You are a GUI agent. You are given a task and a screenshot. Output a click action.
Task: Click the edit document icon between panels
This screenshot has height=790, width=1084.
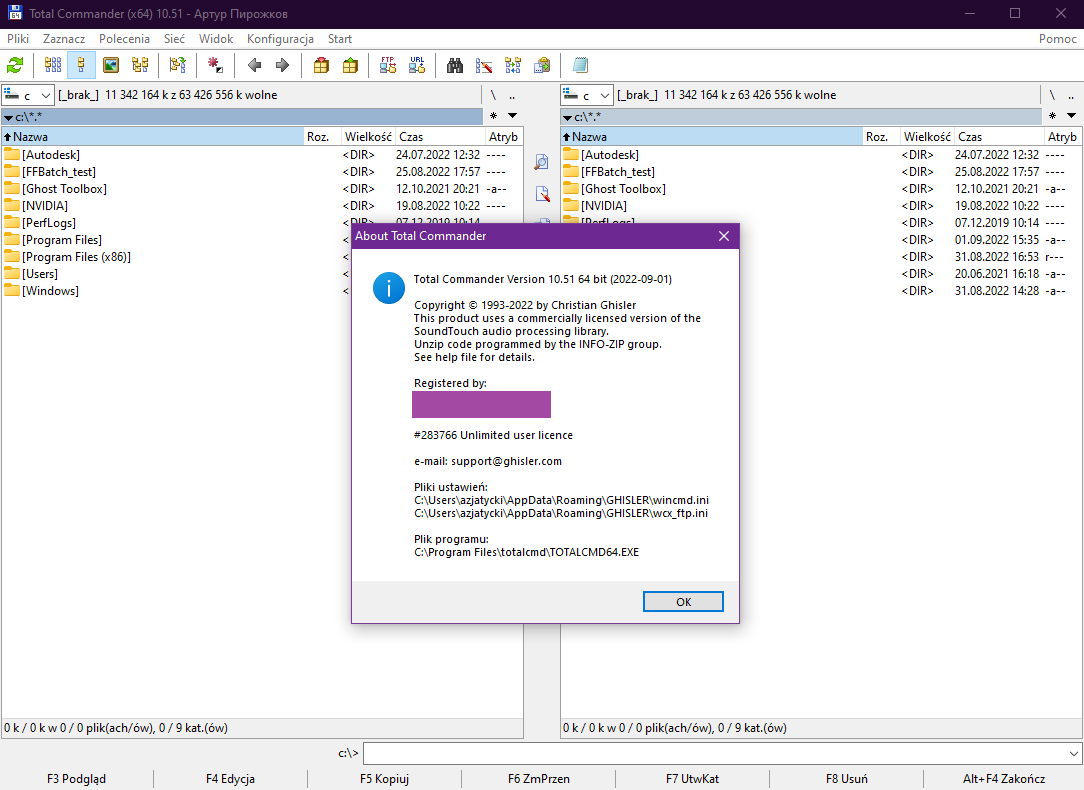543,194
